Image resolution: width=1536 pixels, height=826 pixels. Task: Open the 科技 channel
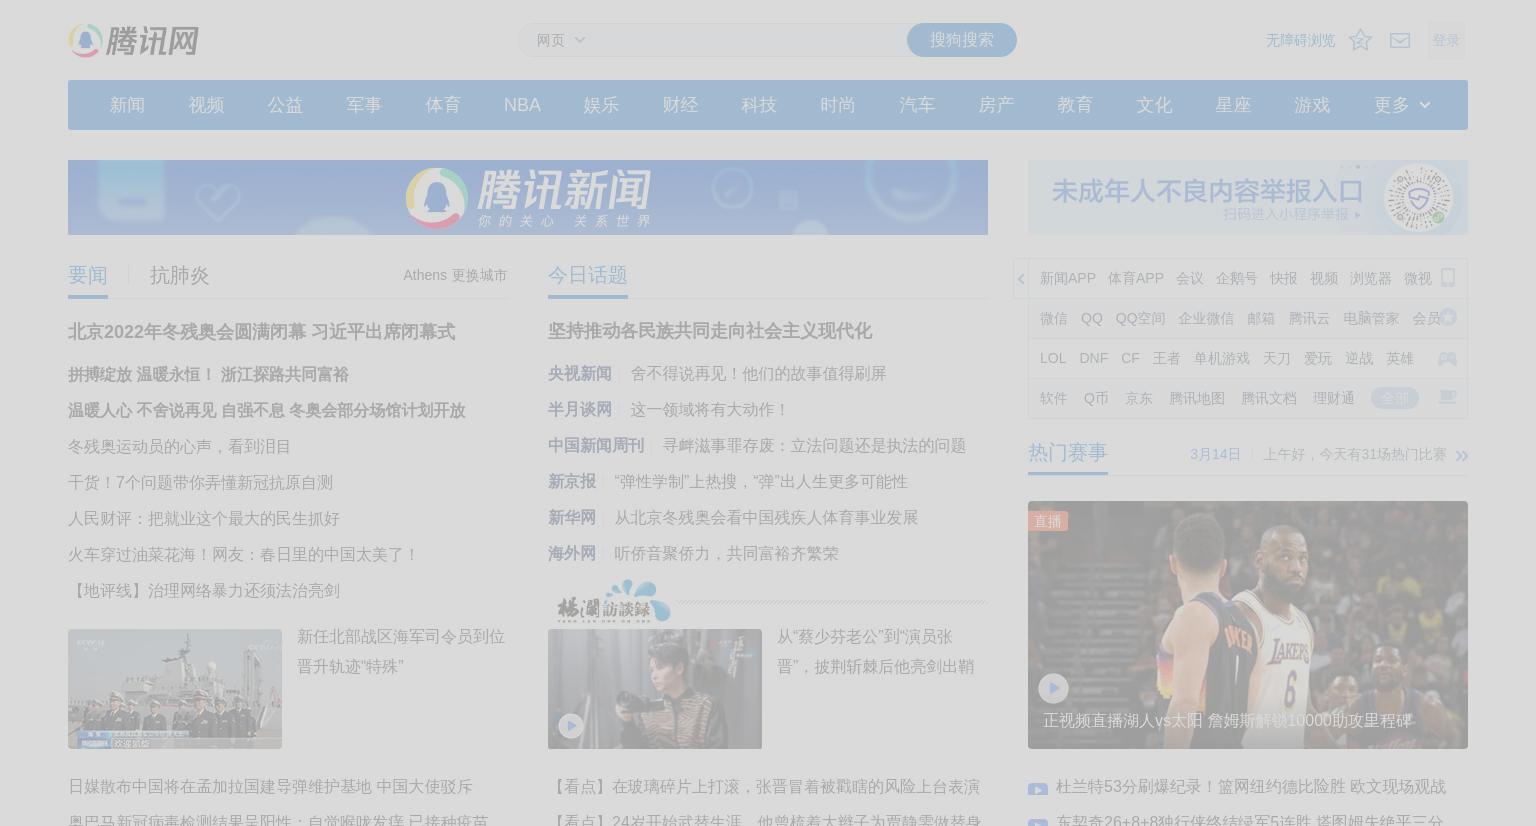coord(759,105)
